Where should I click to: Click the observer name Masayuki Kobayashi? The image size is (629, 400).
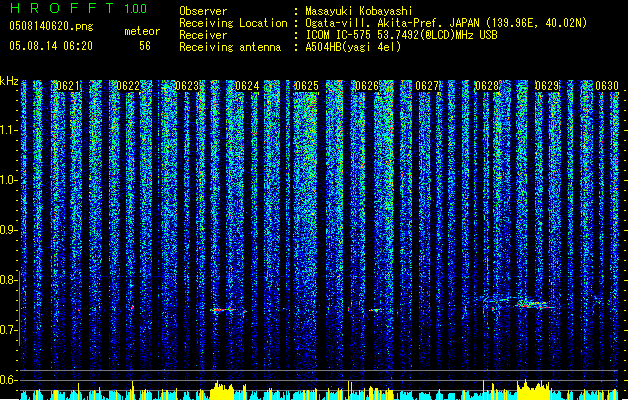(359, 11)
